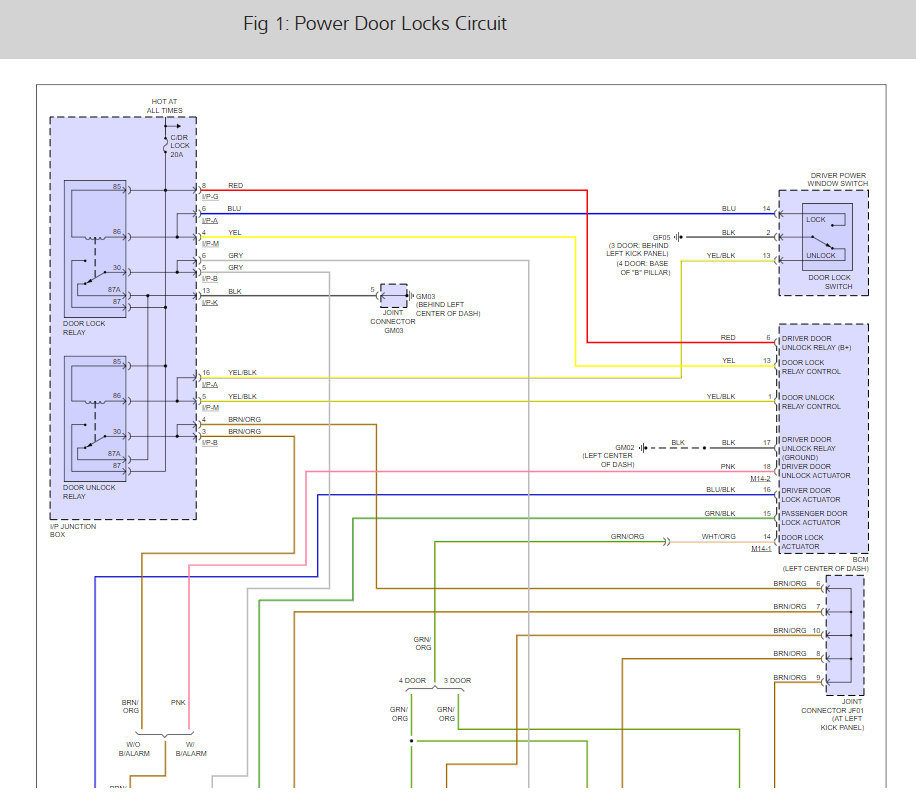This screenshot has height=799, width=916.
Task: Click the 'I/P-K' connector label
Action: point(210,303)
